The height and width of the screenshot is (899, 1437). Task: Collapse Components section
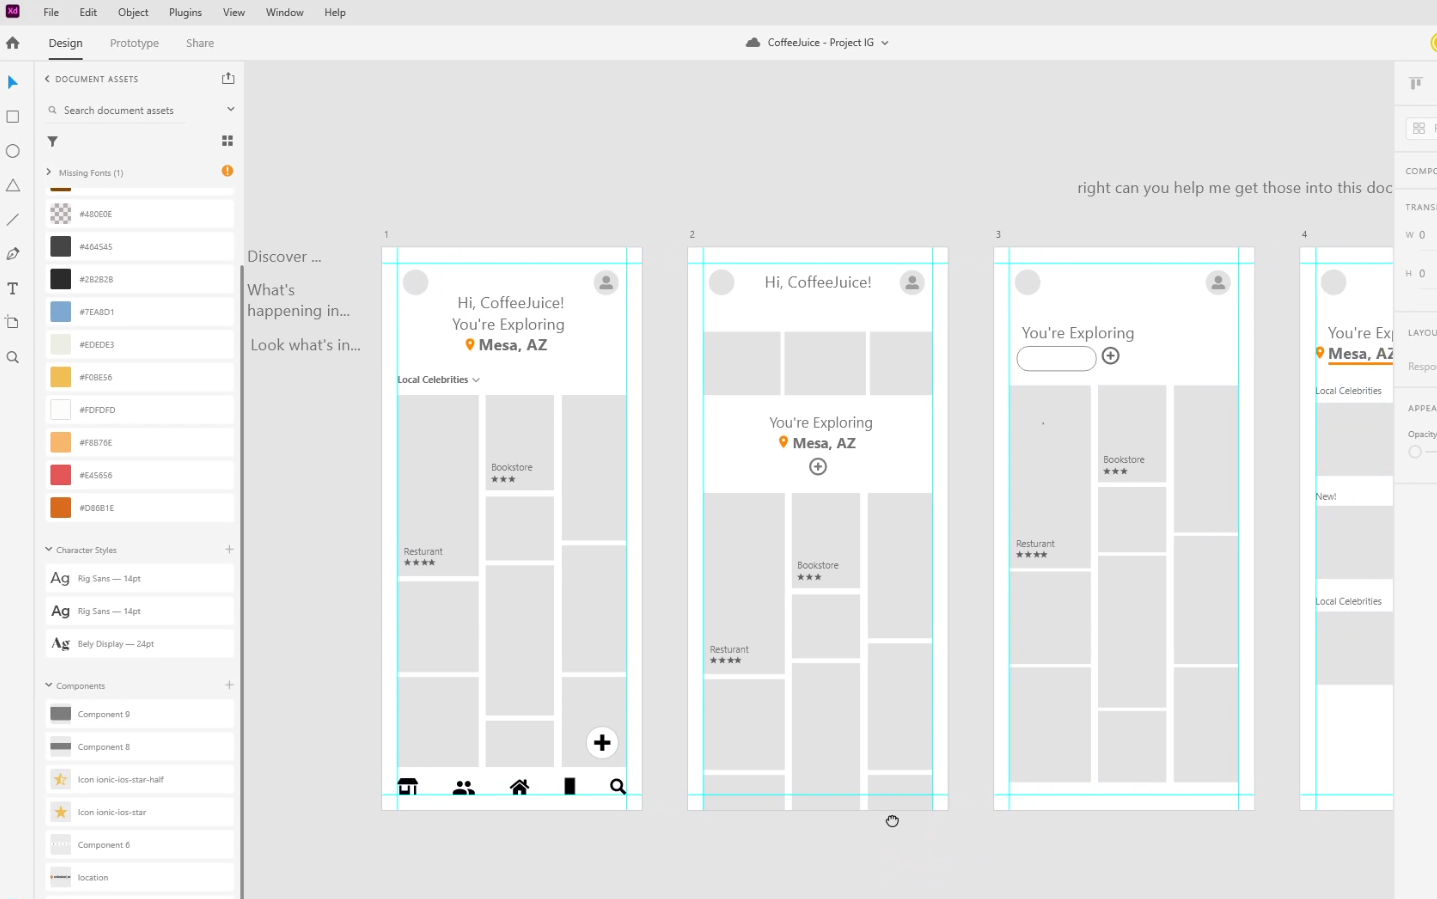(48, 685)
